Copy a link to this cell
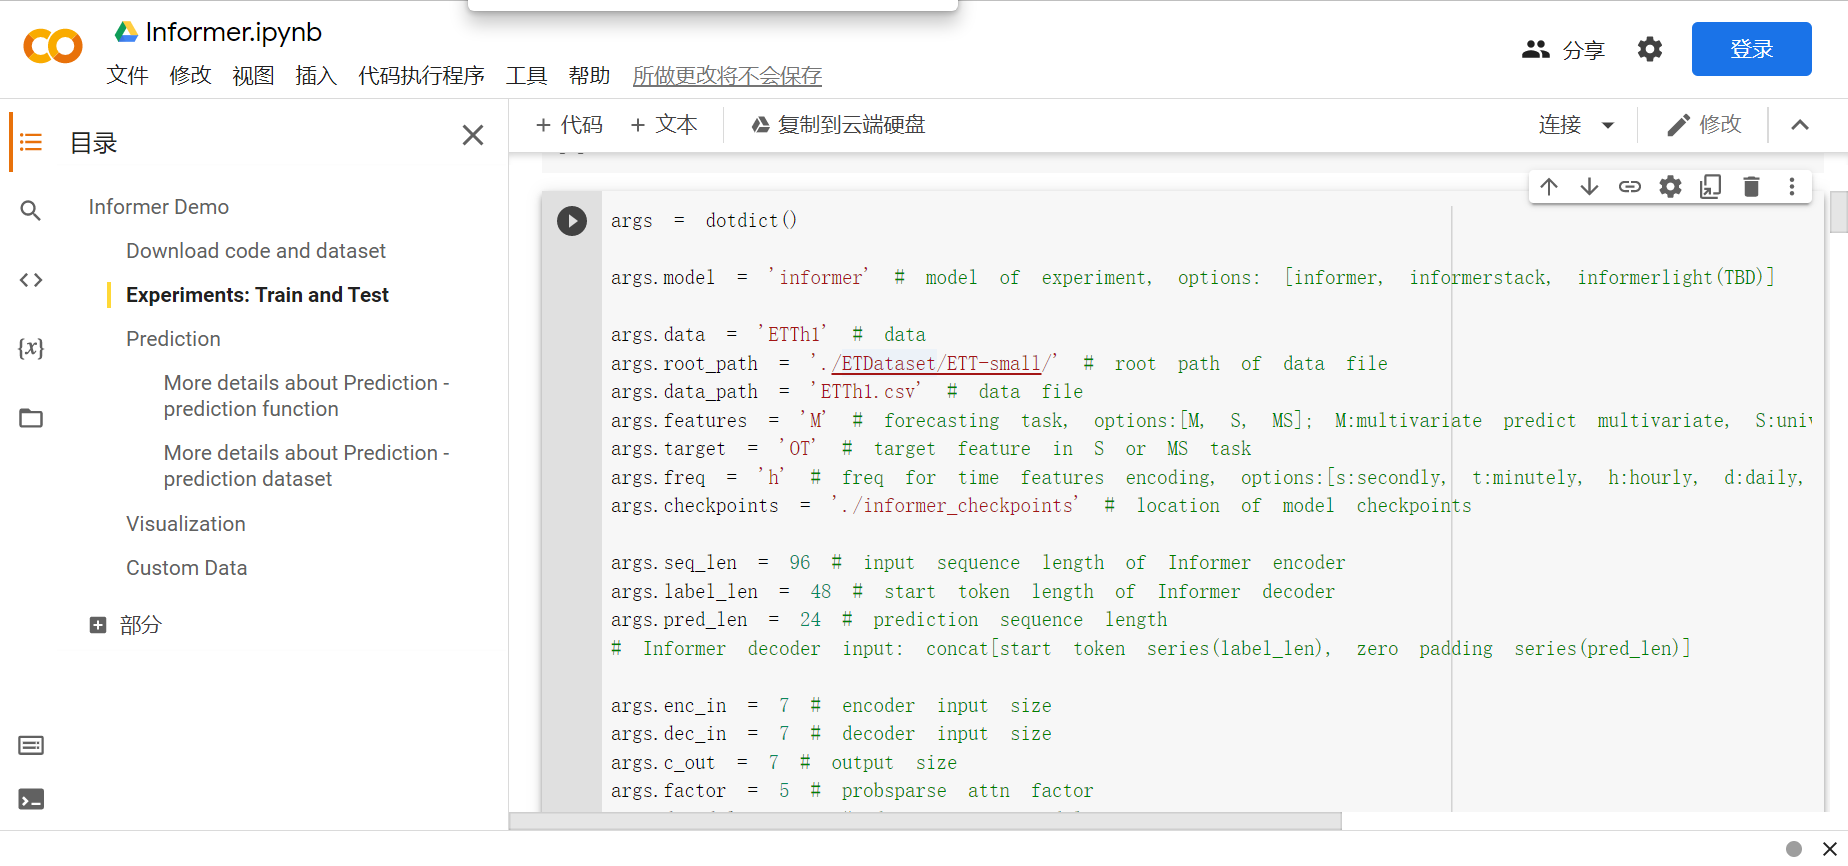Image resolution: width=1848 pixels, height=866 pixels. click(1629, 186)
